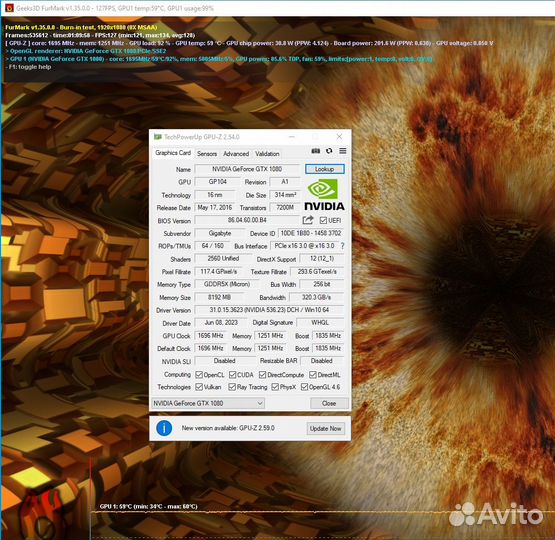
Task: Click the Driver Version field value
Action: [269, 310]
